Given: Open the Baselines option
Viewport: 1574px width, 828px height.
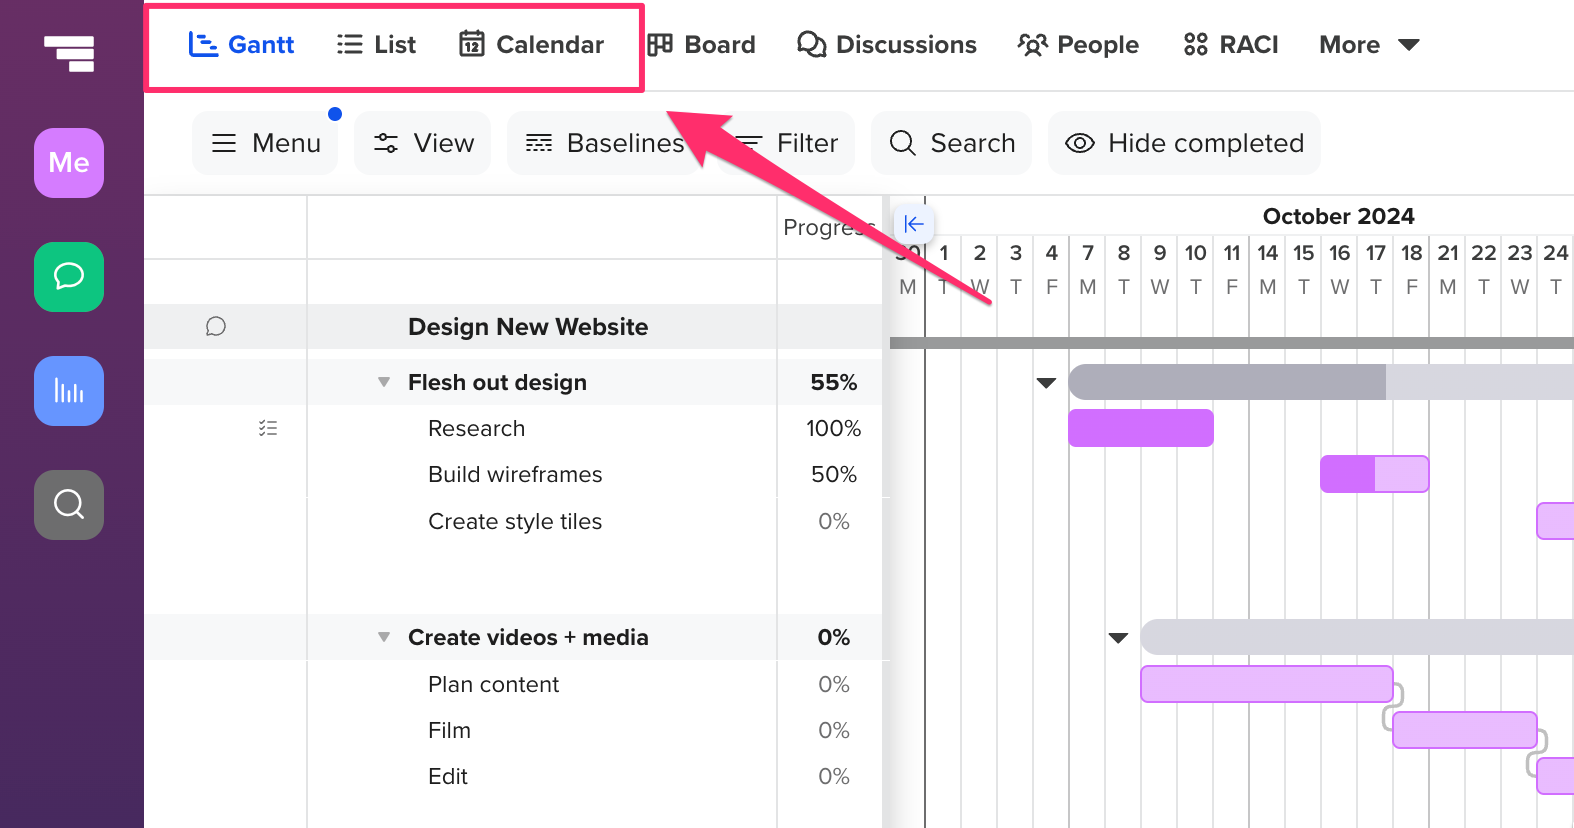Looking at the screenshot, I should point(604,143).
